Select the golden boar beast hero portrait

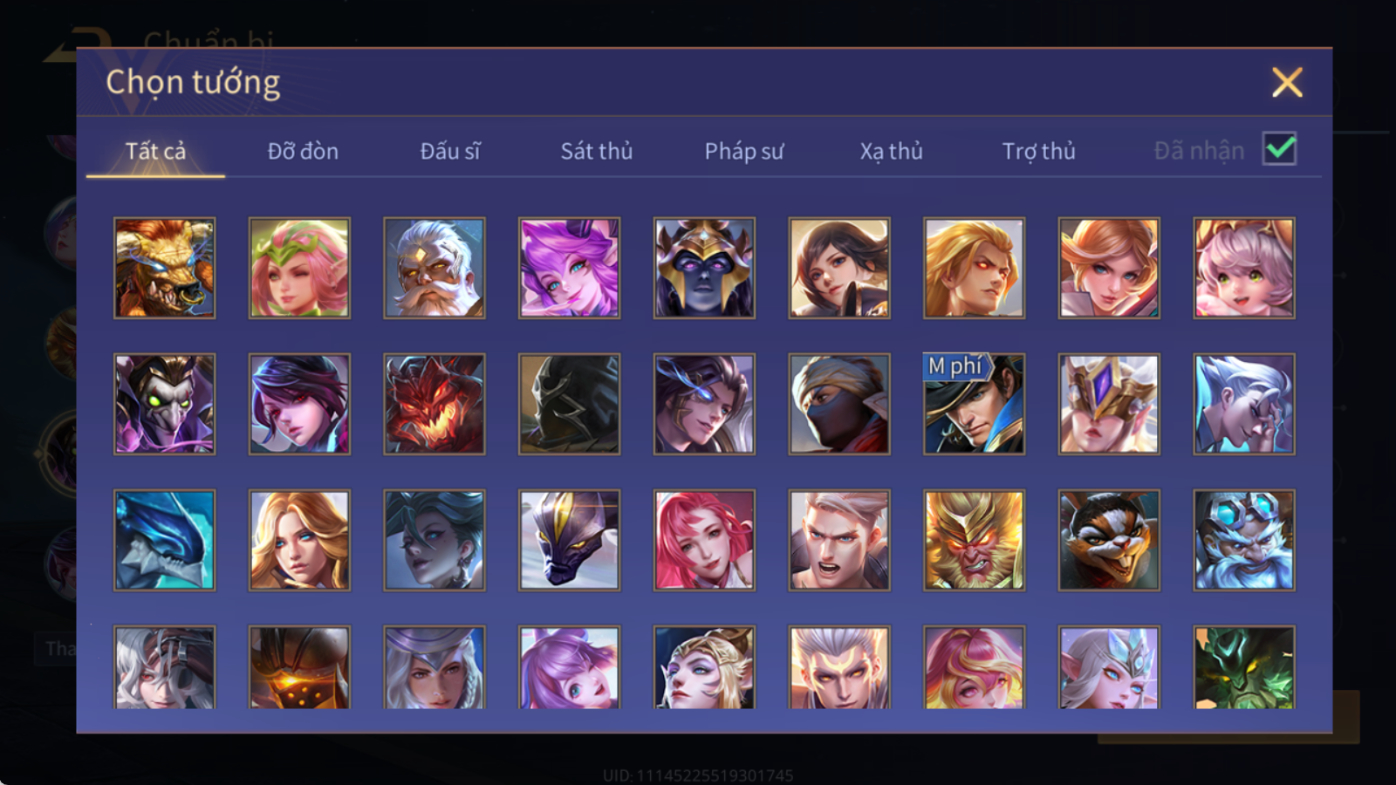[x=164, y=268]
